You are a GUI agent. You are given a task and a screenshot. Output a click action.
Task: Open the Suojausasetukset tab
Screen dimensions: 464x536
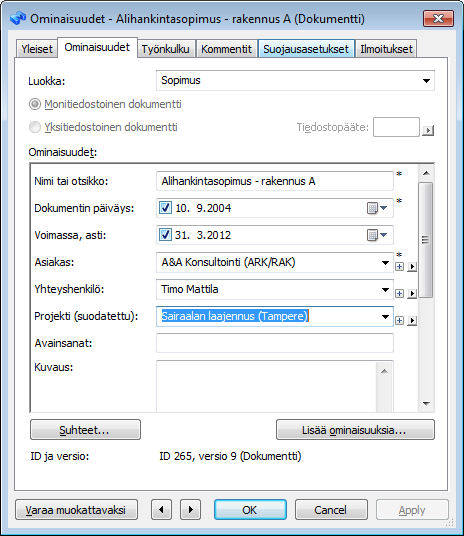pyautogui.click(x=306, y=49)
